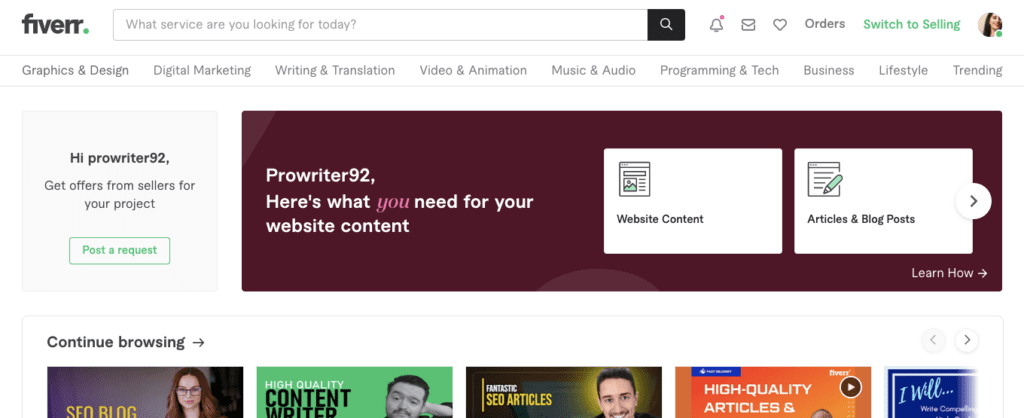Open Continue browsing heading link
Screen dimensions: 1024x418
pos(116,342)
